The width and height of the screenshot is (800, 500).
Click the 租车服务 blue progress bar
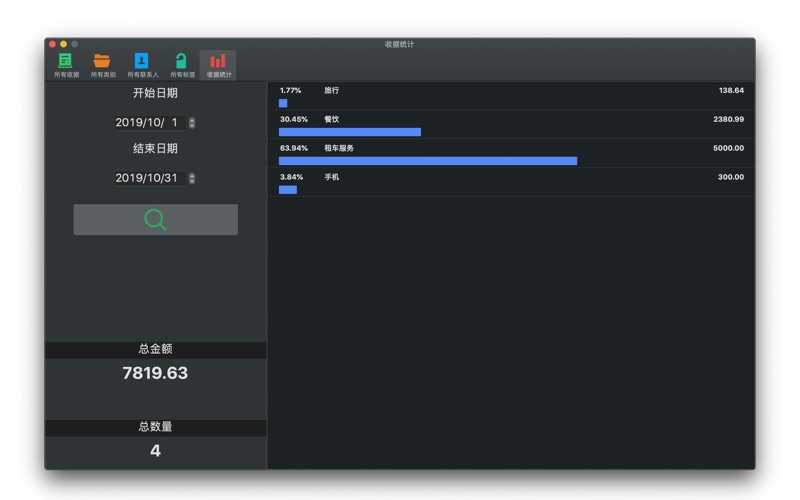[x=427, y=161]
